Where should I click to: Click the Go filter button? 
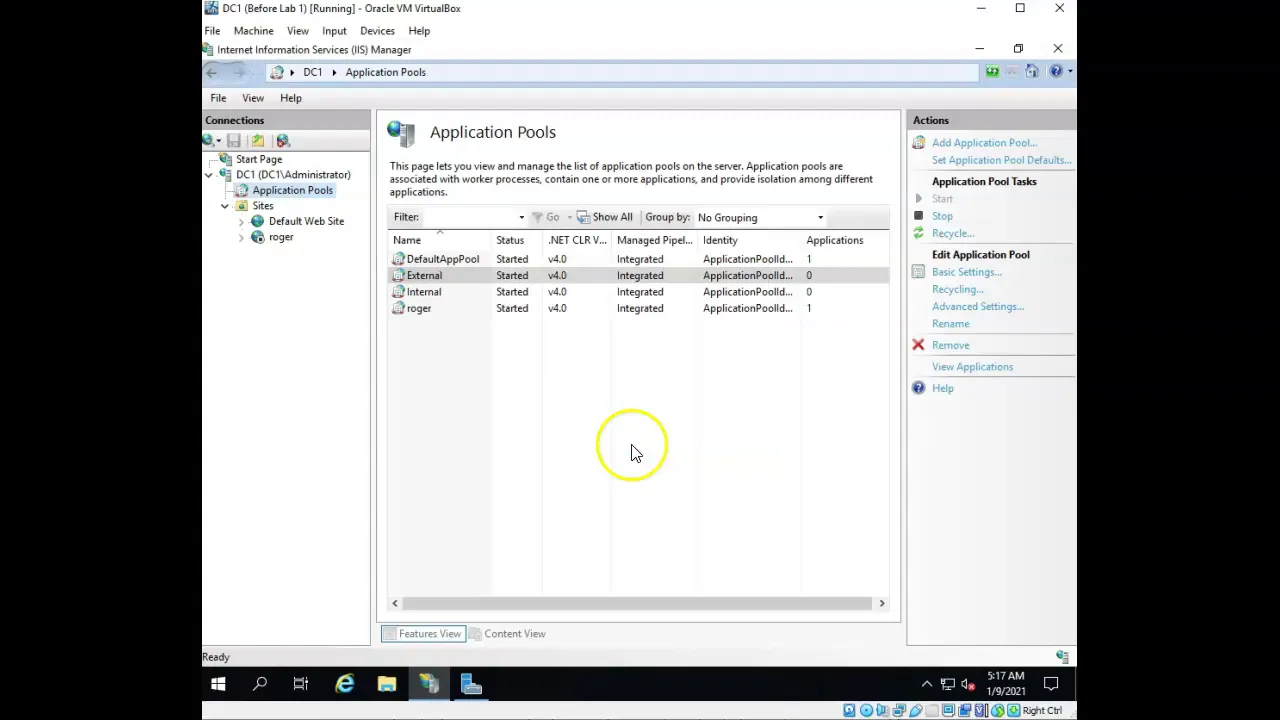(546, 217)
